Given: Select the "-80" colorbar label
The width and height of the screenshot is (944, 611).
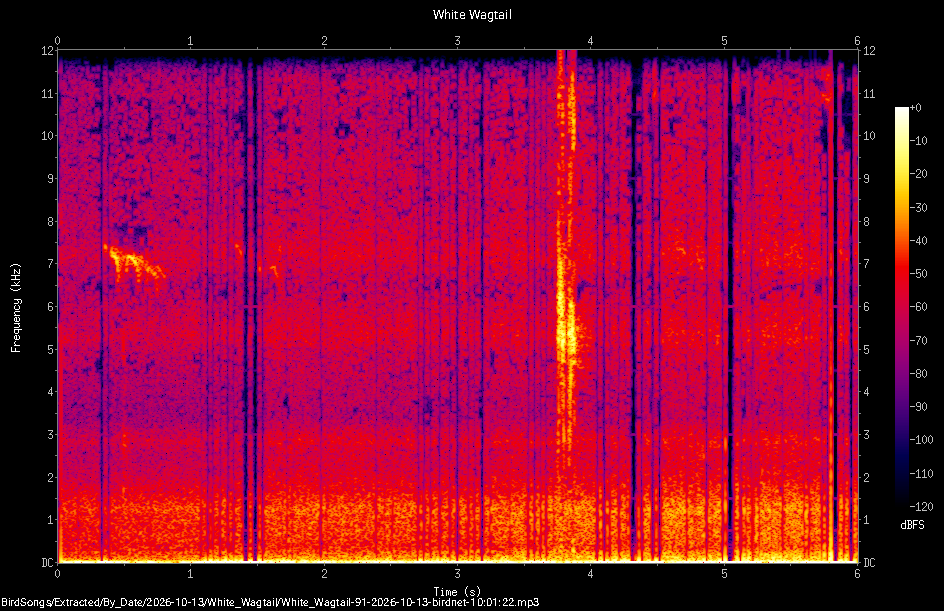Looking at the screenshot, I should 919,374.
